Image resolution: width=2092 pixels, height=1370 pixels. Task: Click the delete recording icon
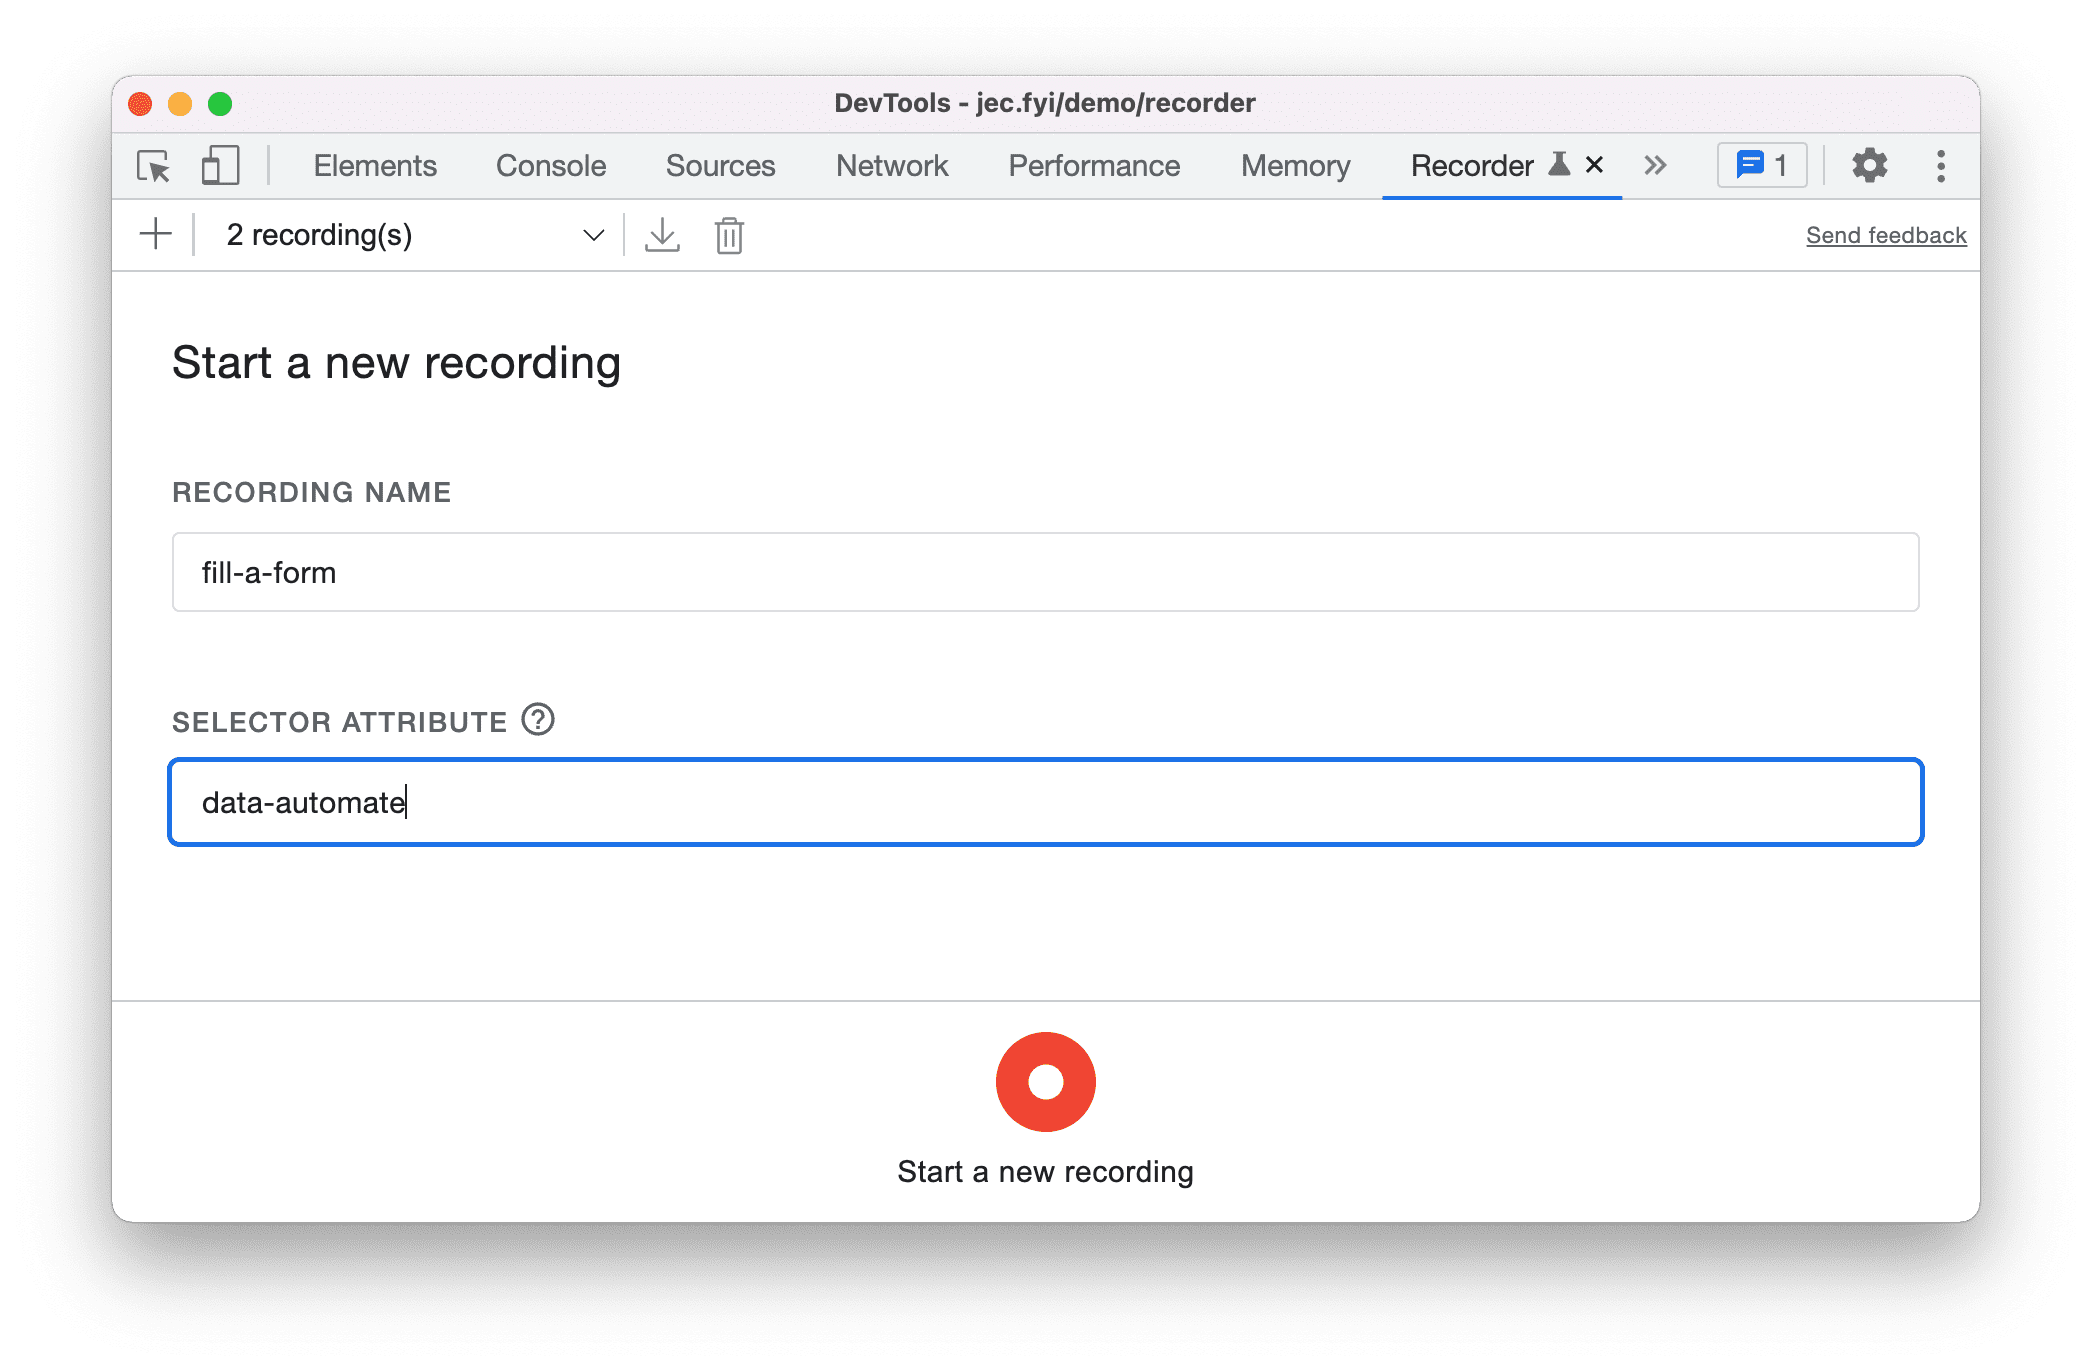(x=729, y=235)
